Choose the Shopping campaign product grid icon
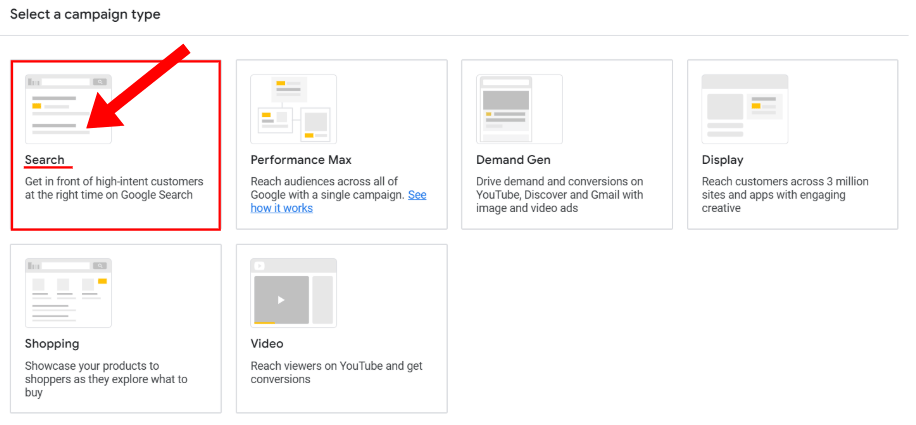Image resolution: width=916 pixels, height=425 pixels. [x=68, y=292]
